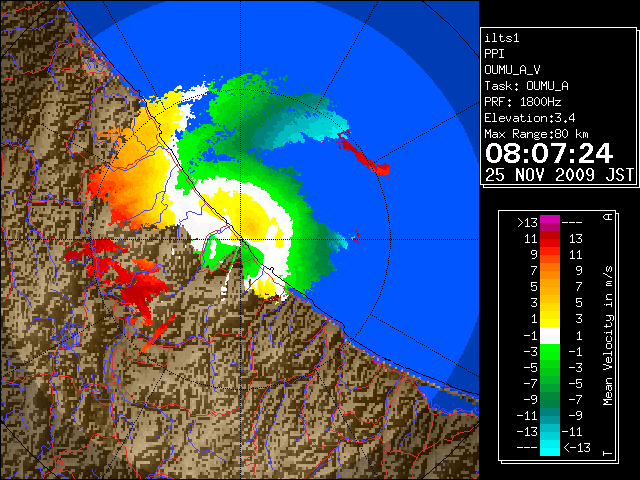Image resolution: width=640 pixels, height=480 pixels.
Task: Click the radar ID text "ilts1"
Action: [x=502, y=38]
